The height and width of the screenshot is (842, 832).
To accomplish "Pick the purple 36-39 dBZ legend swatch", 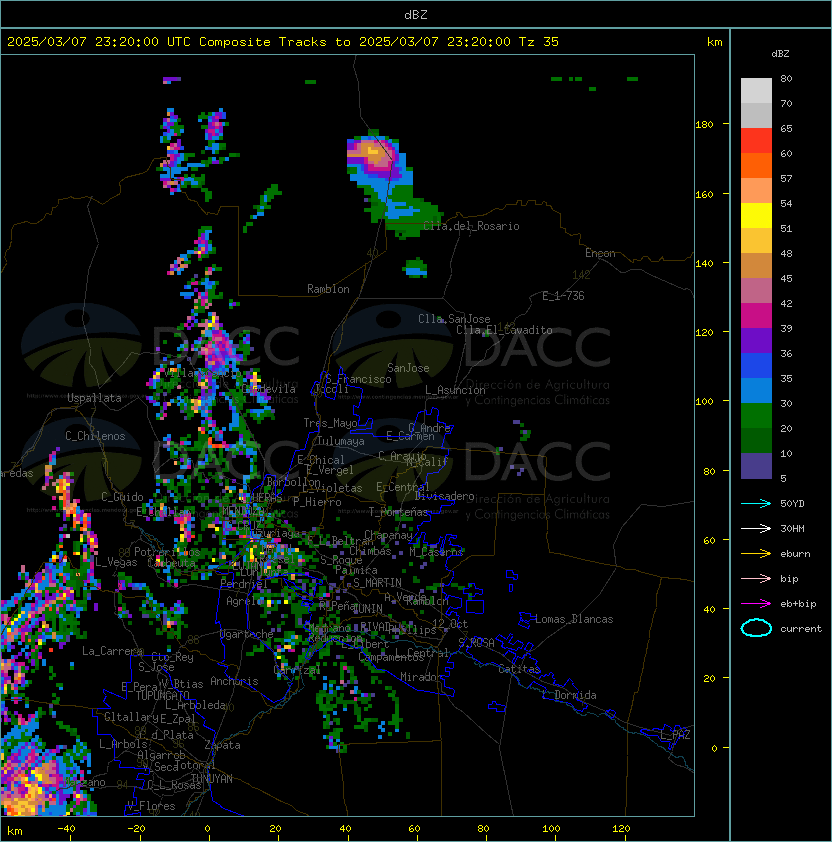I will [756, 340].
